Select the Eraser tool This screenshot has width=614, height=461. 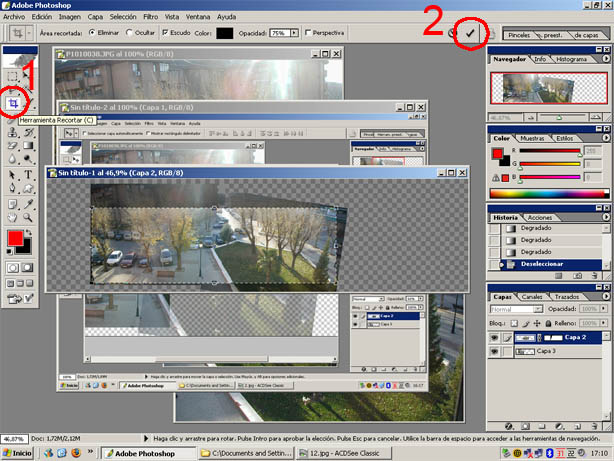click(x=13, y=146)
